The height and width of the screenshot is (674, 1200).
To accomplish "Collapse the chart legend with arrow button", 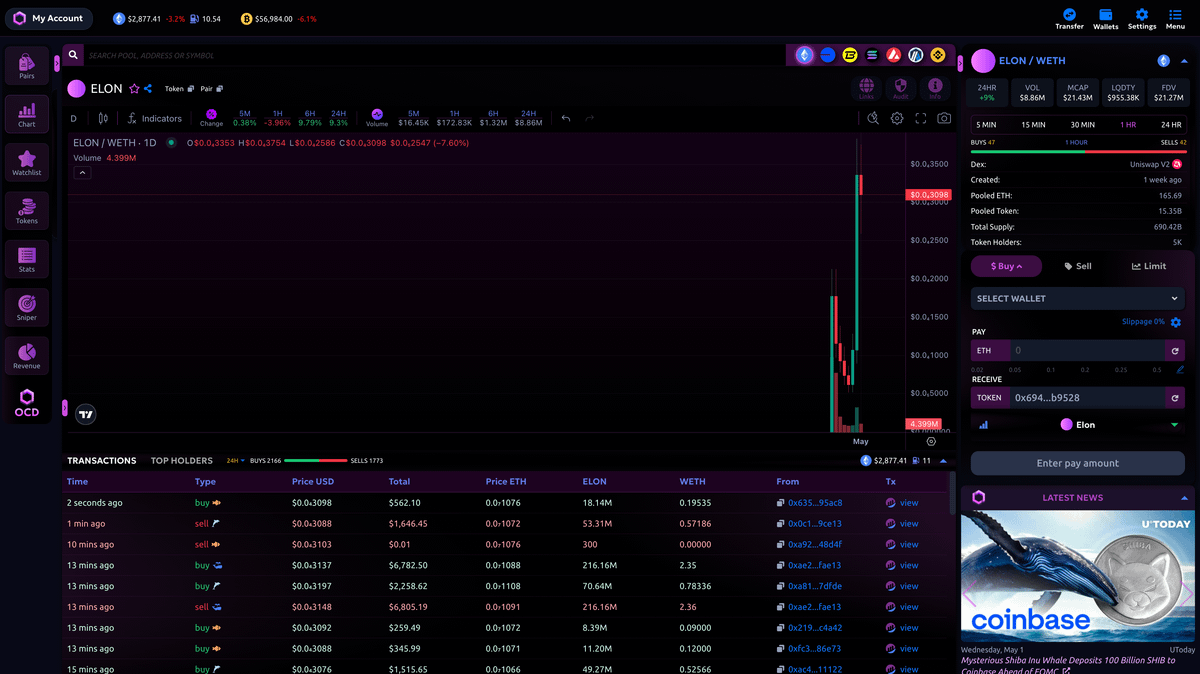I will tap(83, 173).
